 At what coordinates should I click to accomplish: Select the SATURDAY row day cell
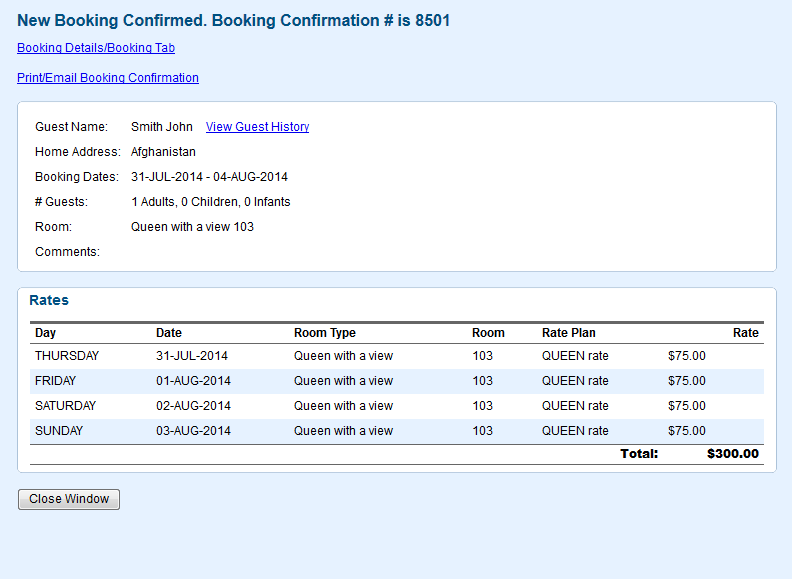65,406
